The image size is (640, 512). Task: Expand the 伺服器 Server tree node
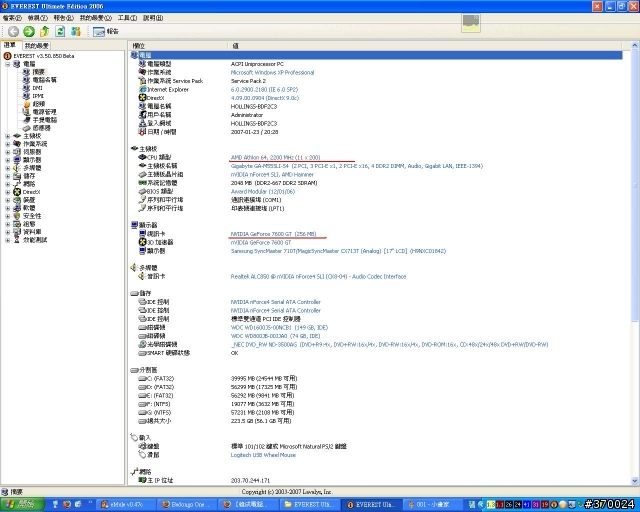[7, 152]
